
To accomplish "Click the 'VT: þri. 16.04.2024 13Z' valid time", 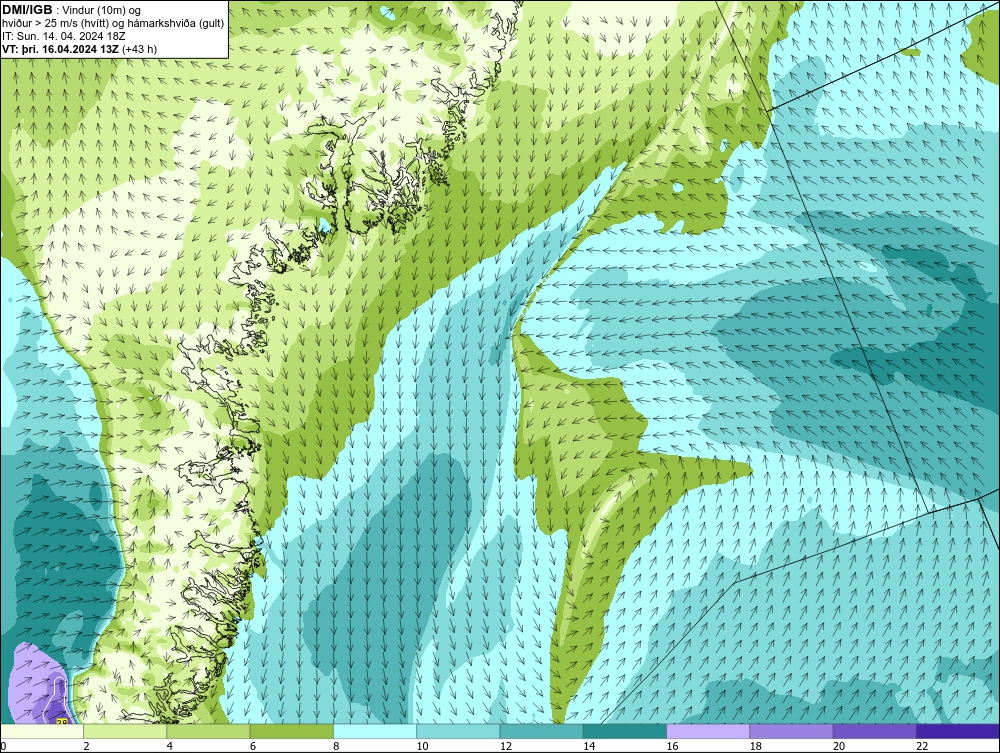I will click(x=59, y=48).
